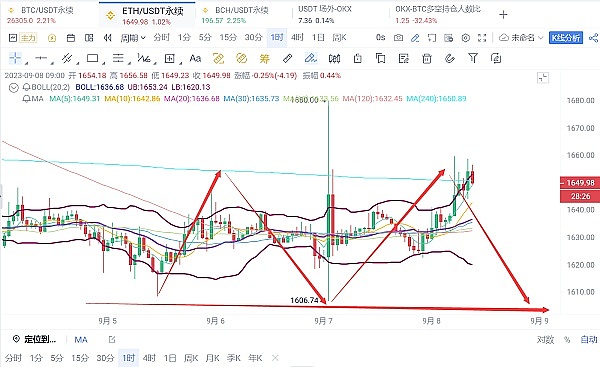This screenshot has width=600, height=367.
Task: Click the yellow house indicator icon
Action: click(52, 38)
